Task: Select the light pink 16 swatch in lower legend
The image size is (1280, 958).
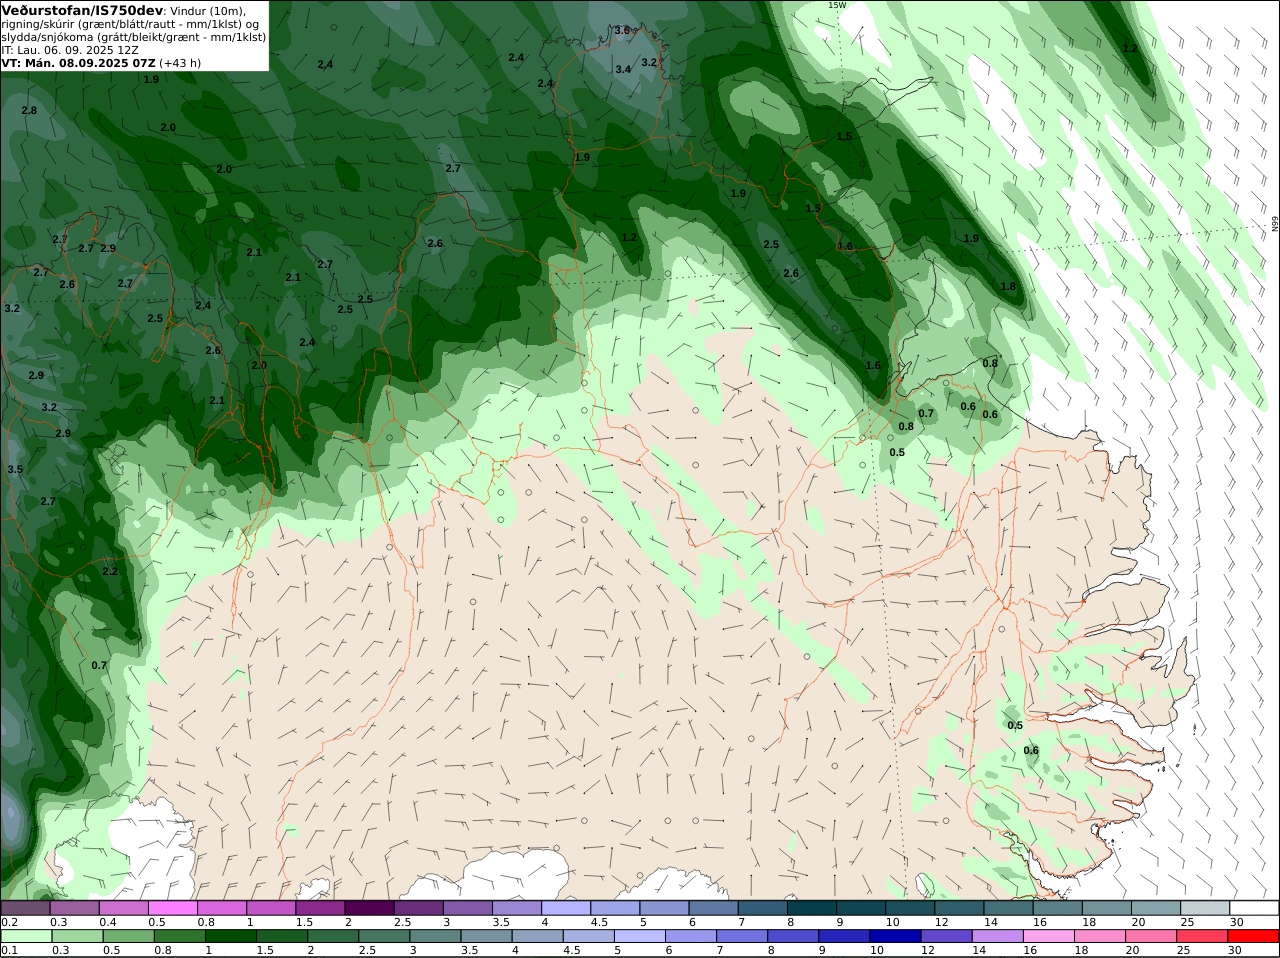Action: click(1049, 936)
